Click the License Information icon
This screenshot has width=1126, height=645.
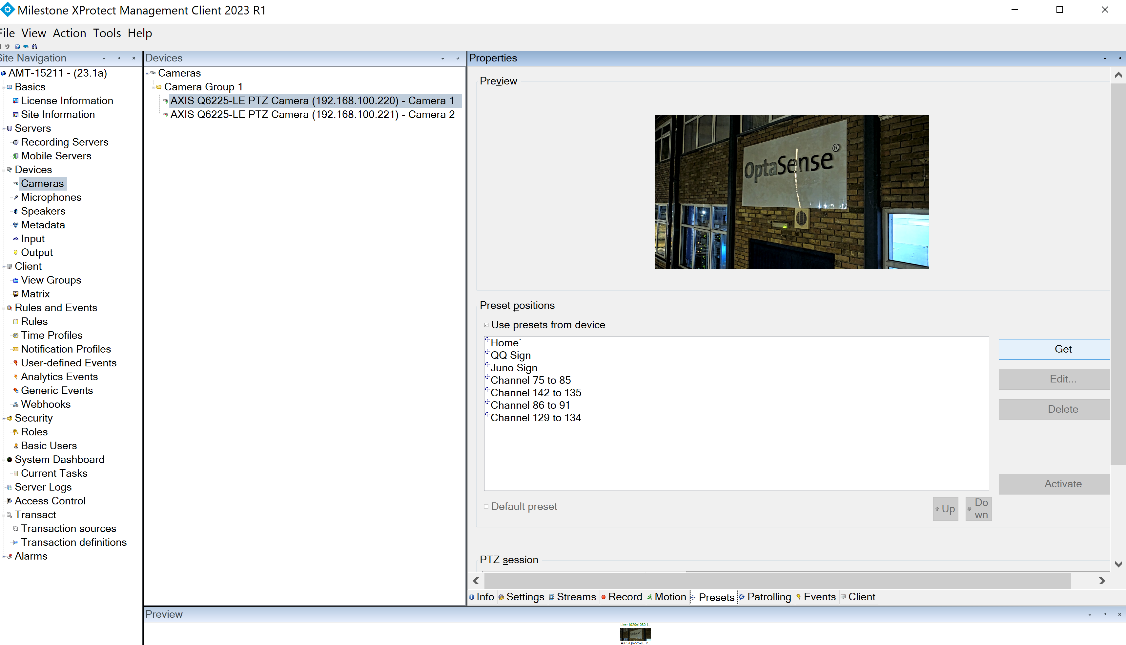coord(15,101)
